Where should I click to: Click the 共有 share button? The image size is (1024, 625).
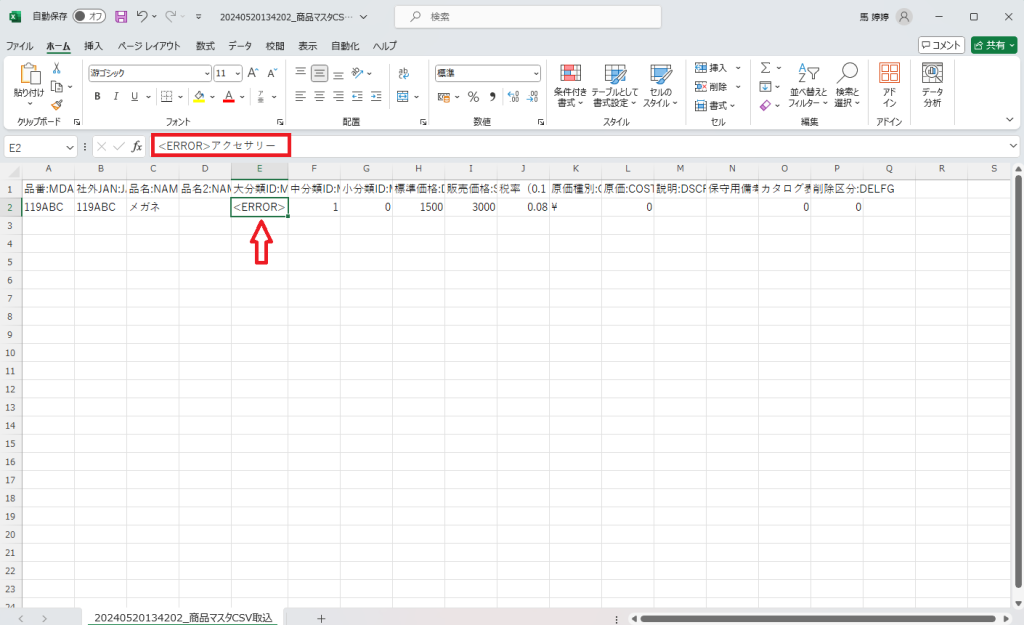[993, 45]
